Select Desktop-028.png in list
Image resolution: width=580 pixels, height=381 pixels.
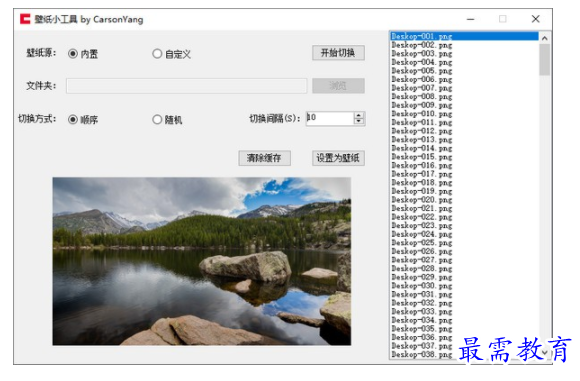point(422,269)
